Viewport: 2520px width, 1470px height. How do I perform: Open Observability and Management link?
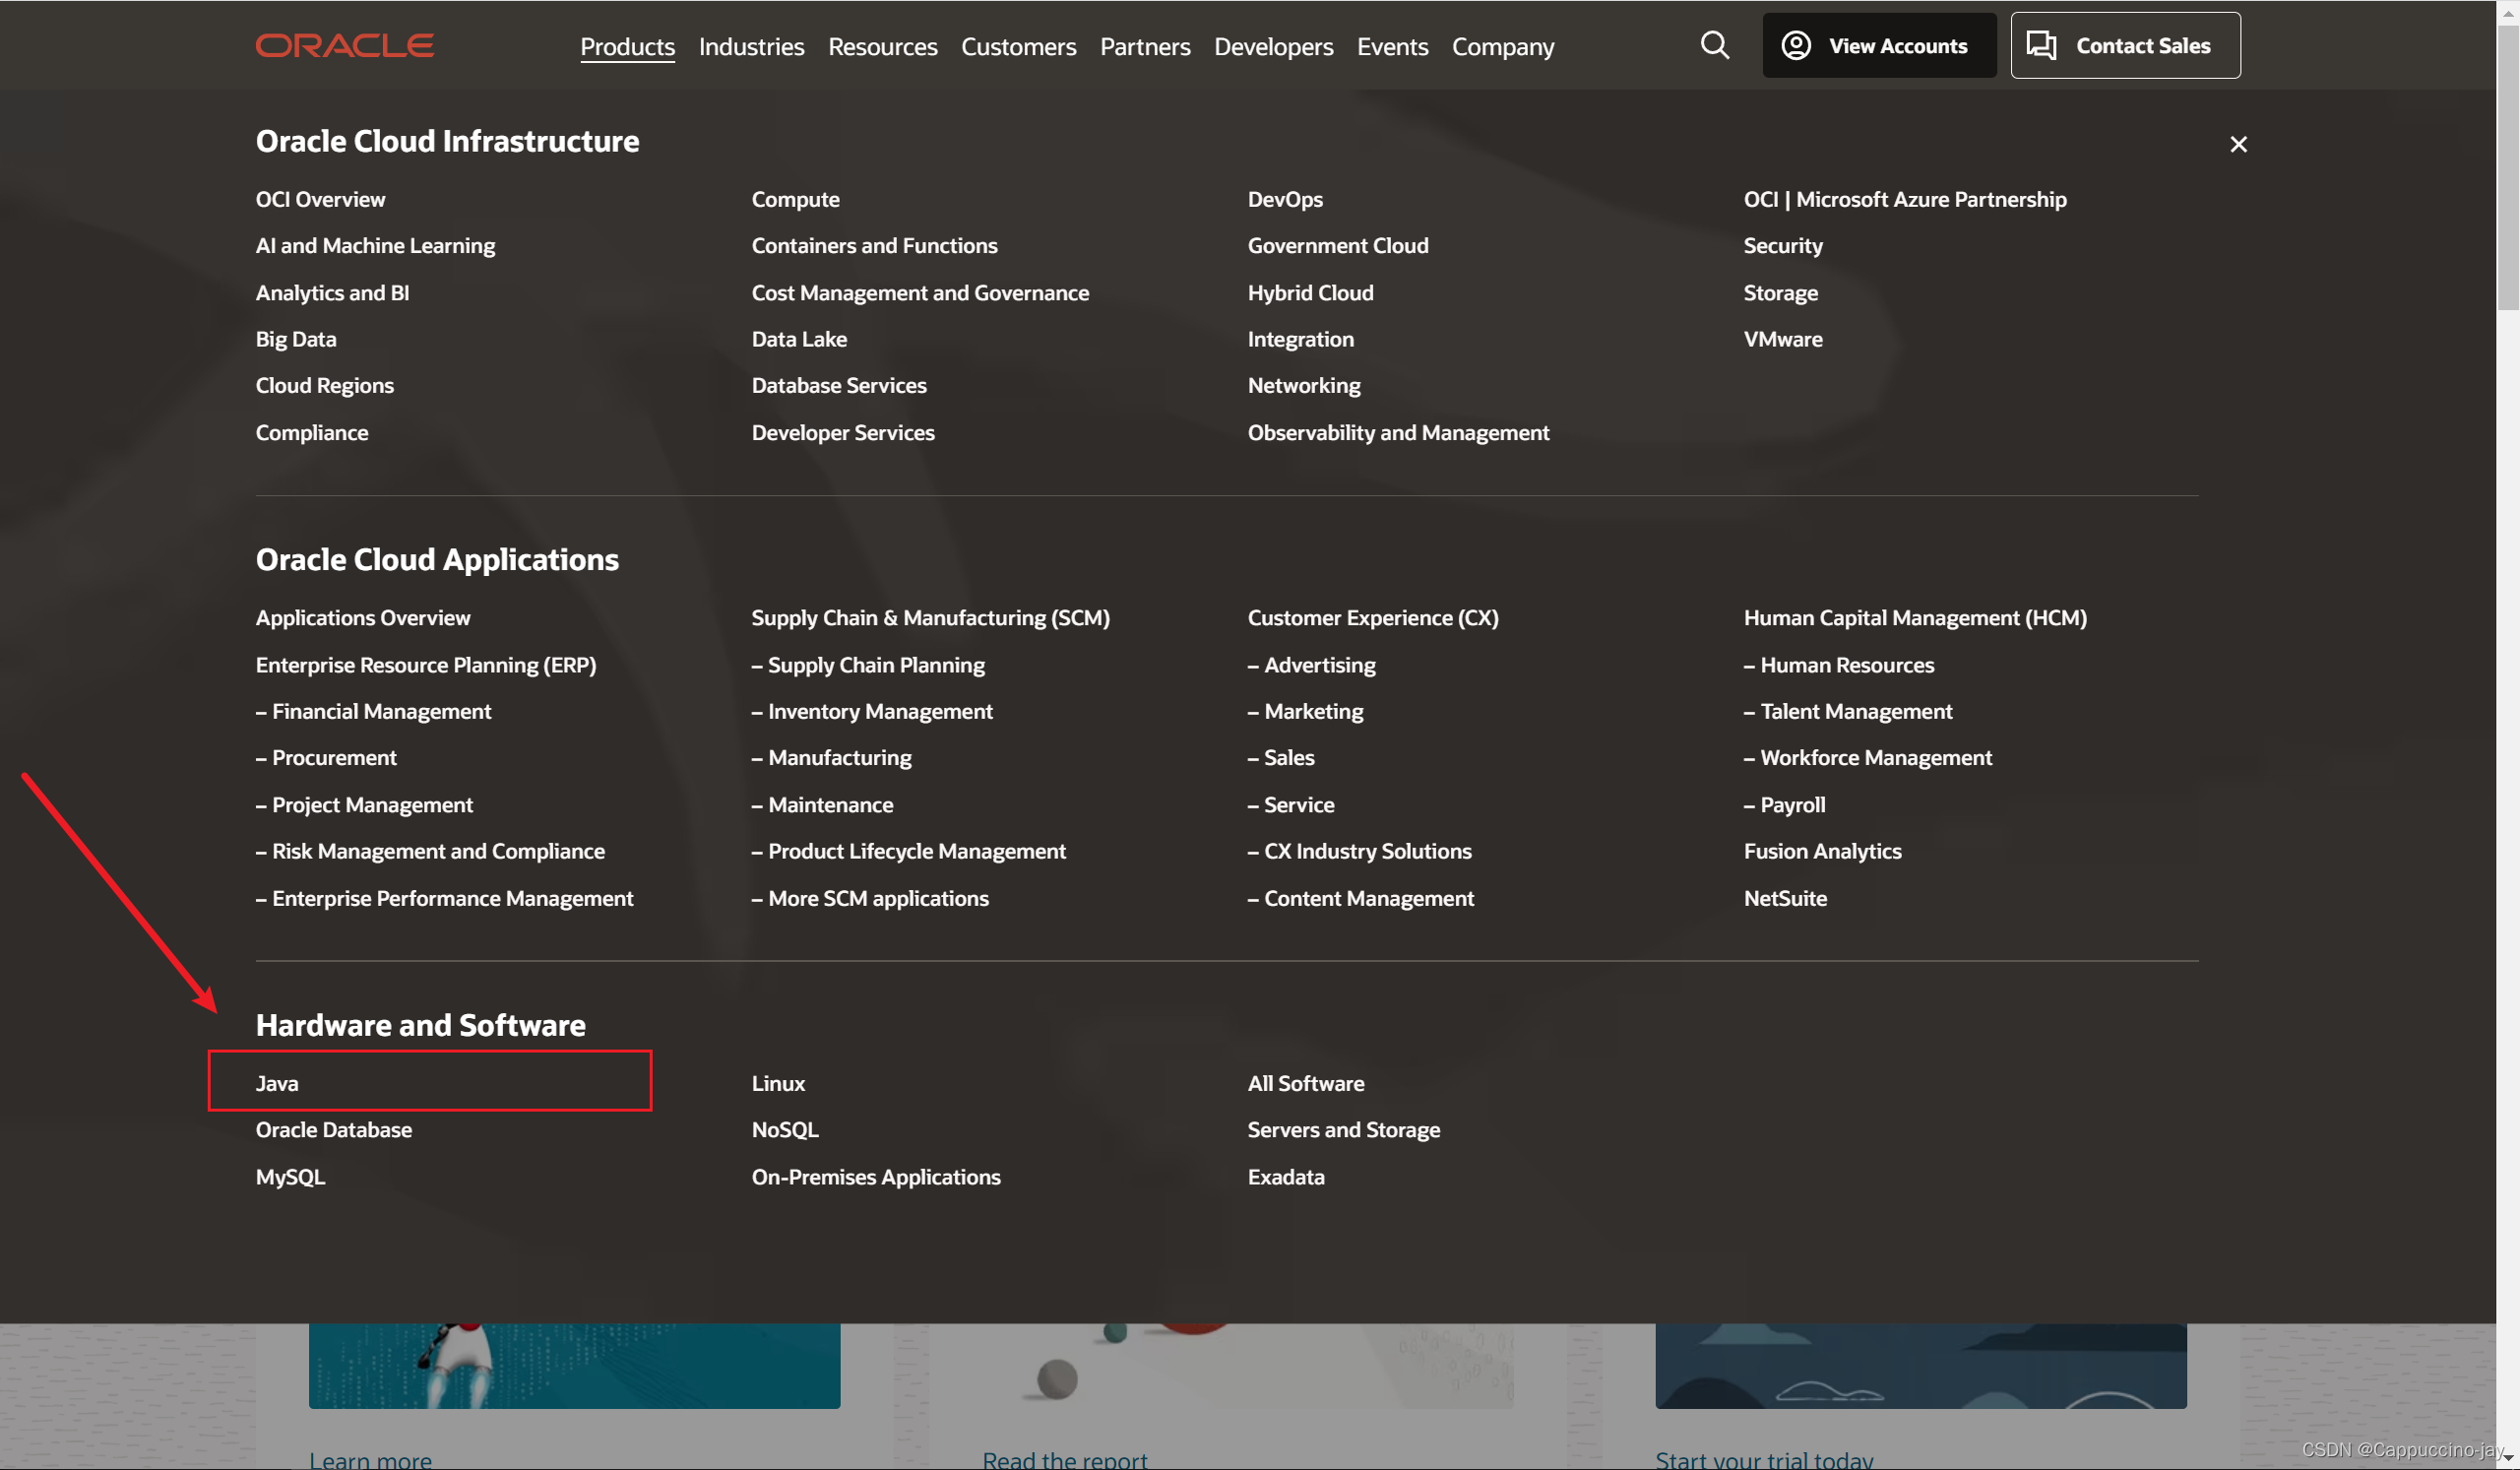tap(1398, 433)
